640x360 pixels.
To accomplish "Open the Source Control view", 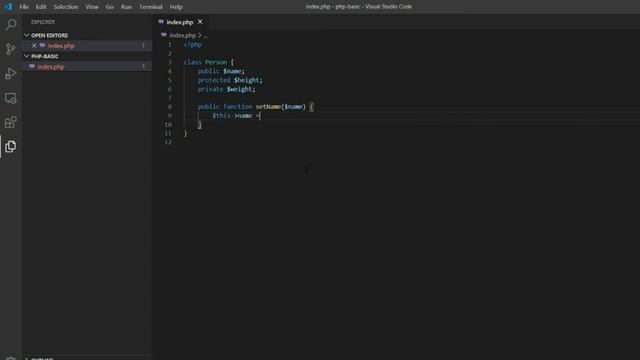I will 11,49.
